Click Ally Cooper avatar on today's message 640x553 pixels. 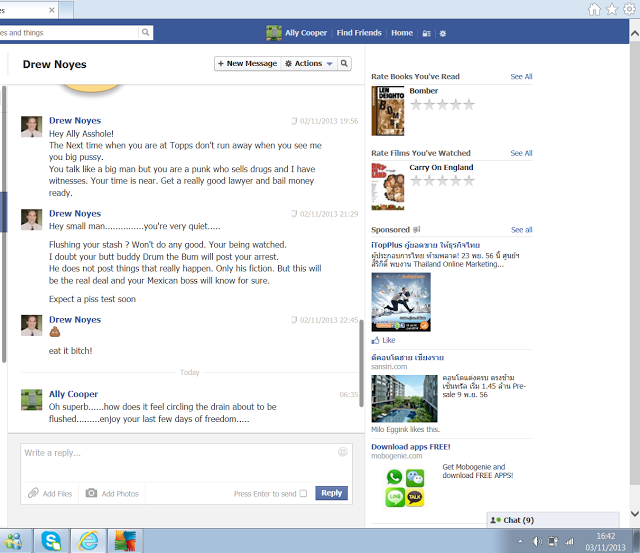point(31,400)
